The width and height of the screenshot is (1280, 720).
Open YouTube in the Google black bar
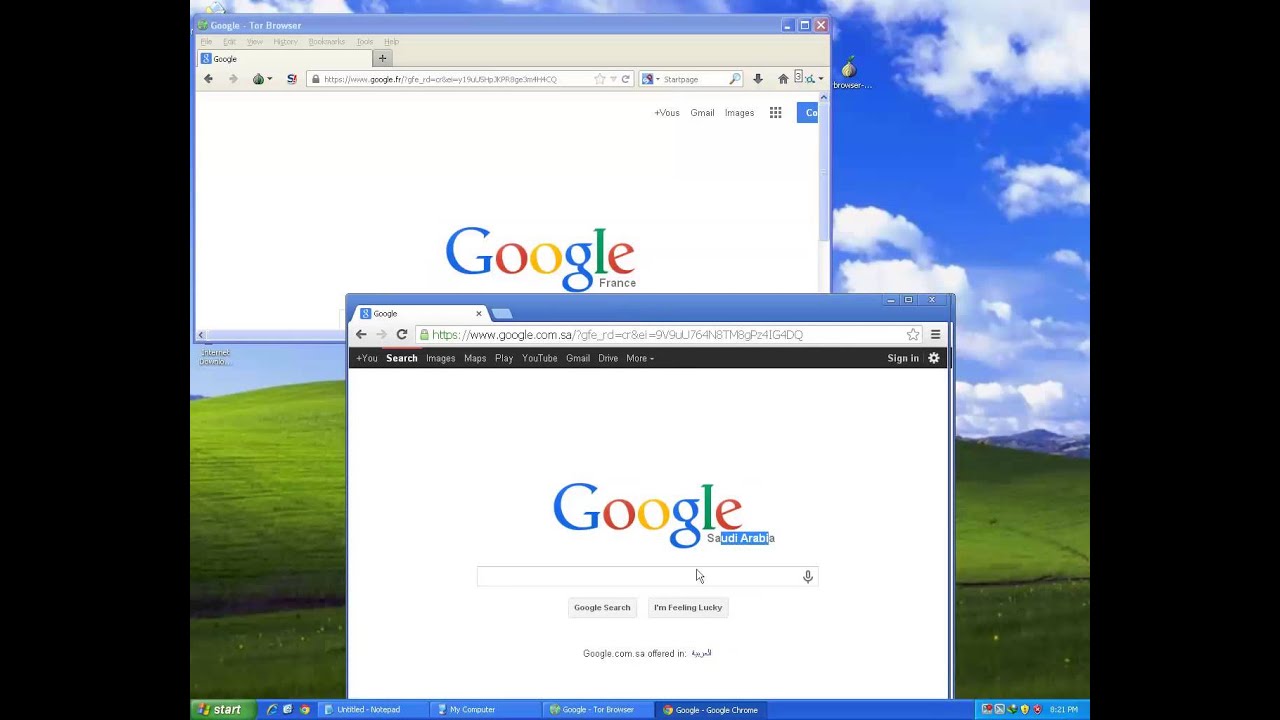point(540,358)
